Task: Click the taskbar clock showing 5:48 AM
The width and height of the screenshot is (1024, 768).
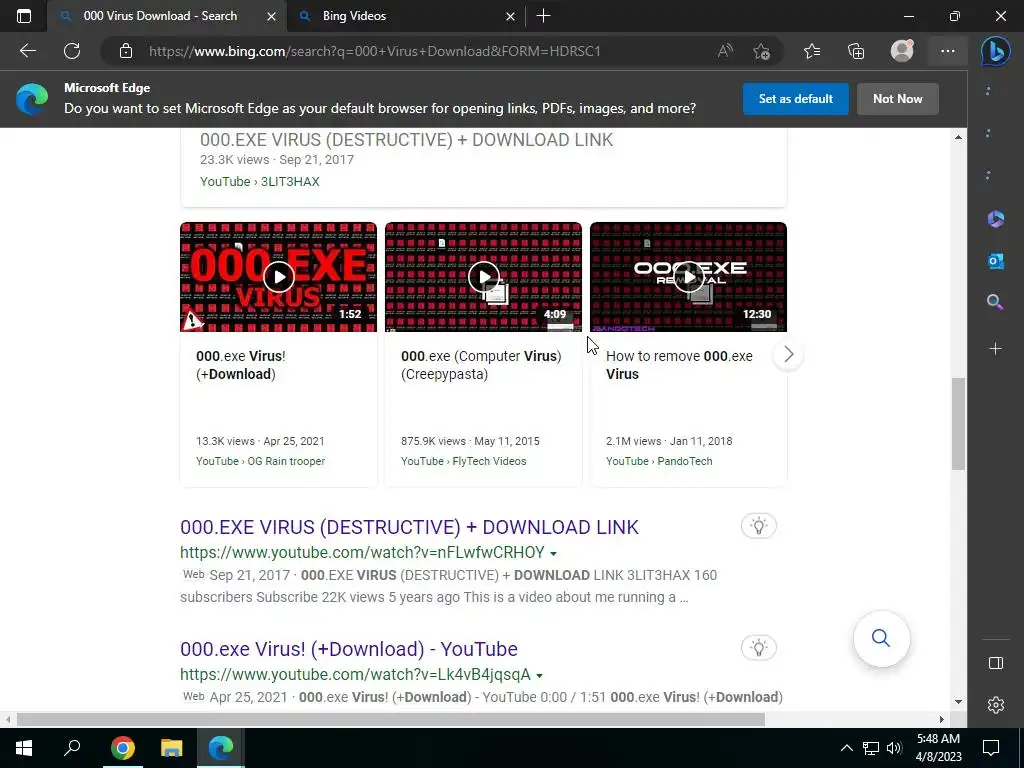Action: click(x=938, y=748)
